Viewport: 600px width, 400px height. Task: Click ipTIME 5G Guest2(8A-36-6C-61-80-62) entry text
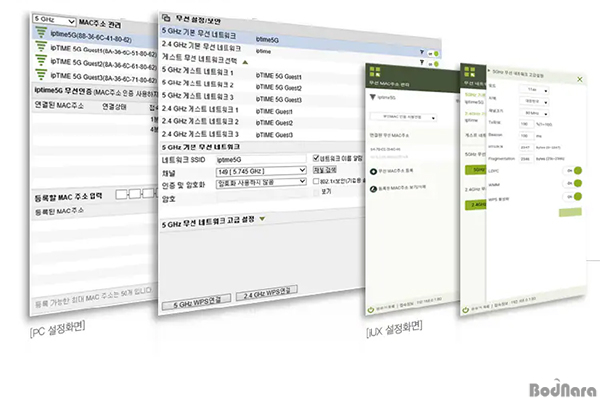point(104,64)
